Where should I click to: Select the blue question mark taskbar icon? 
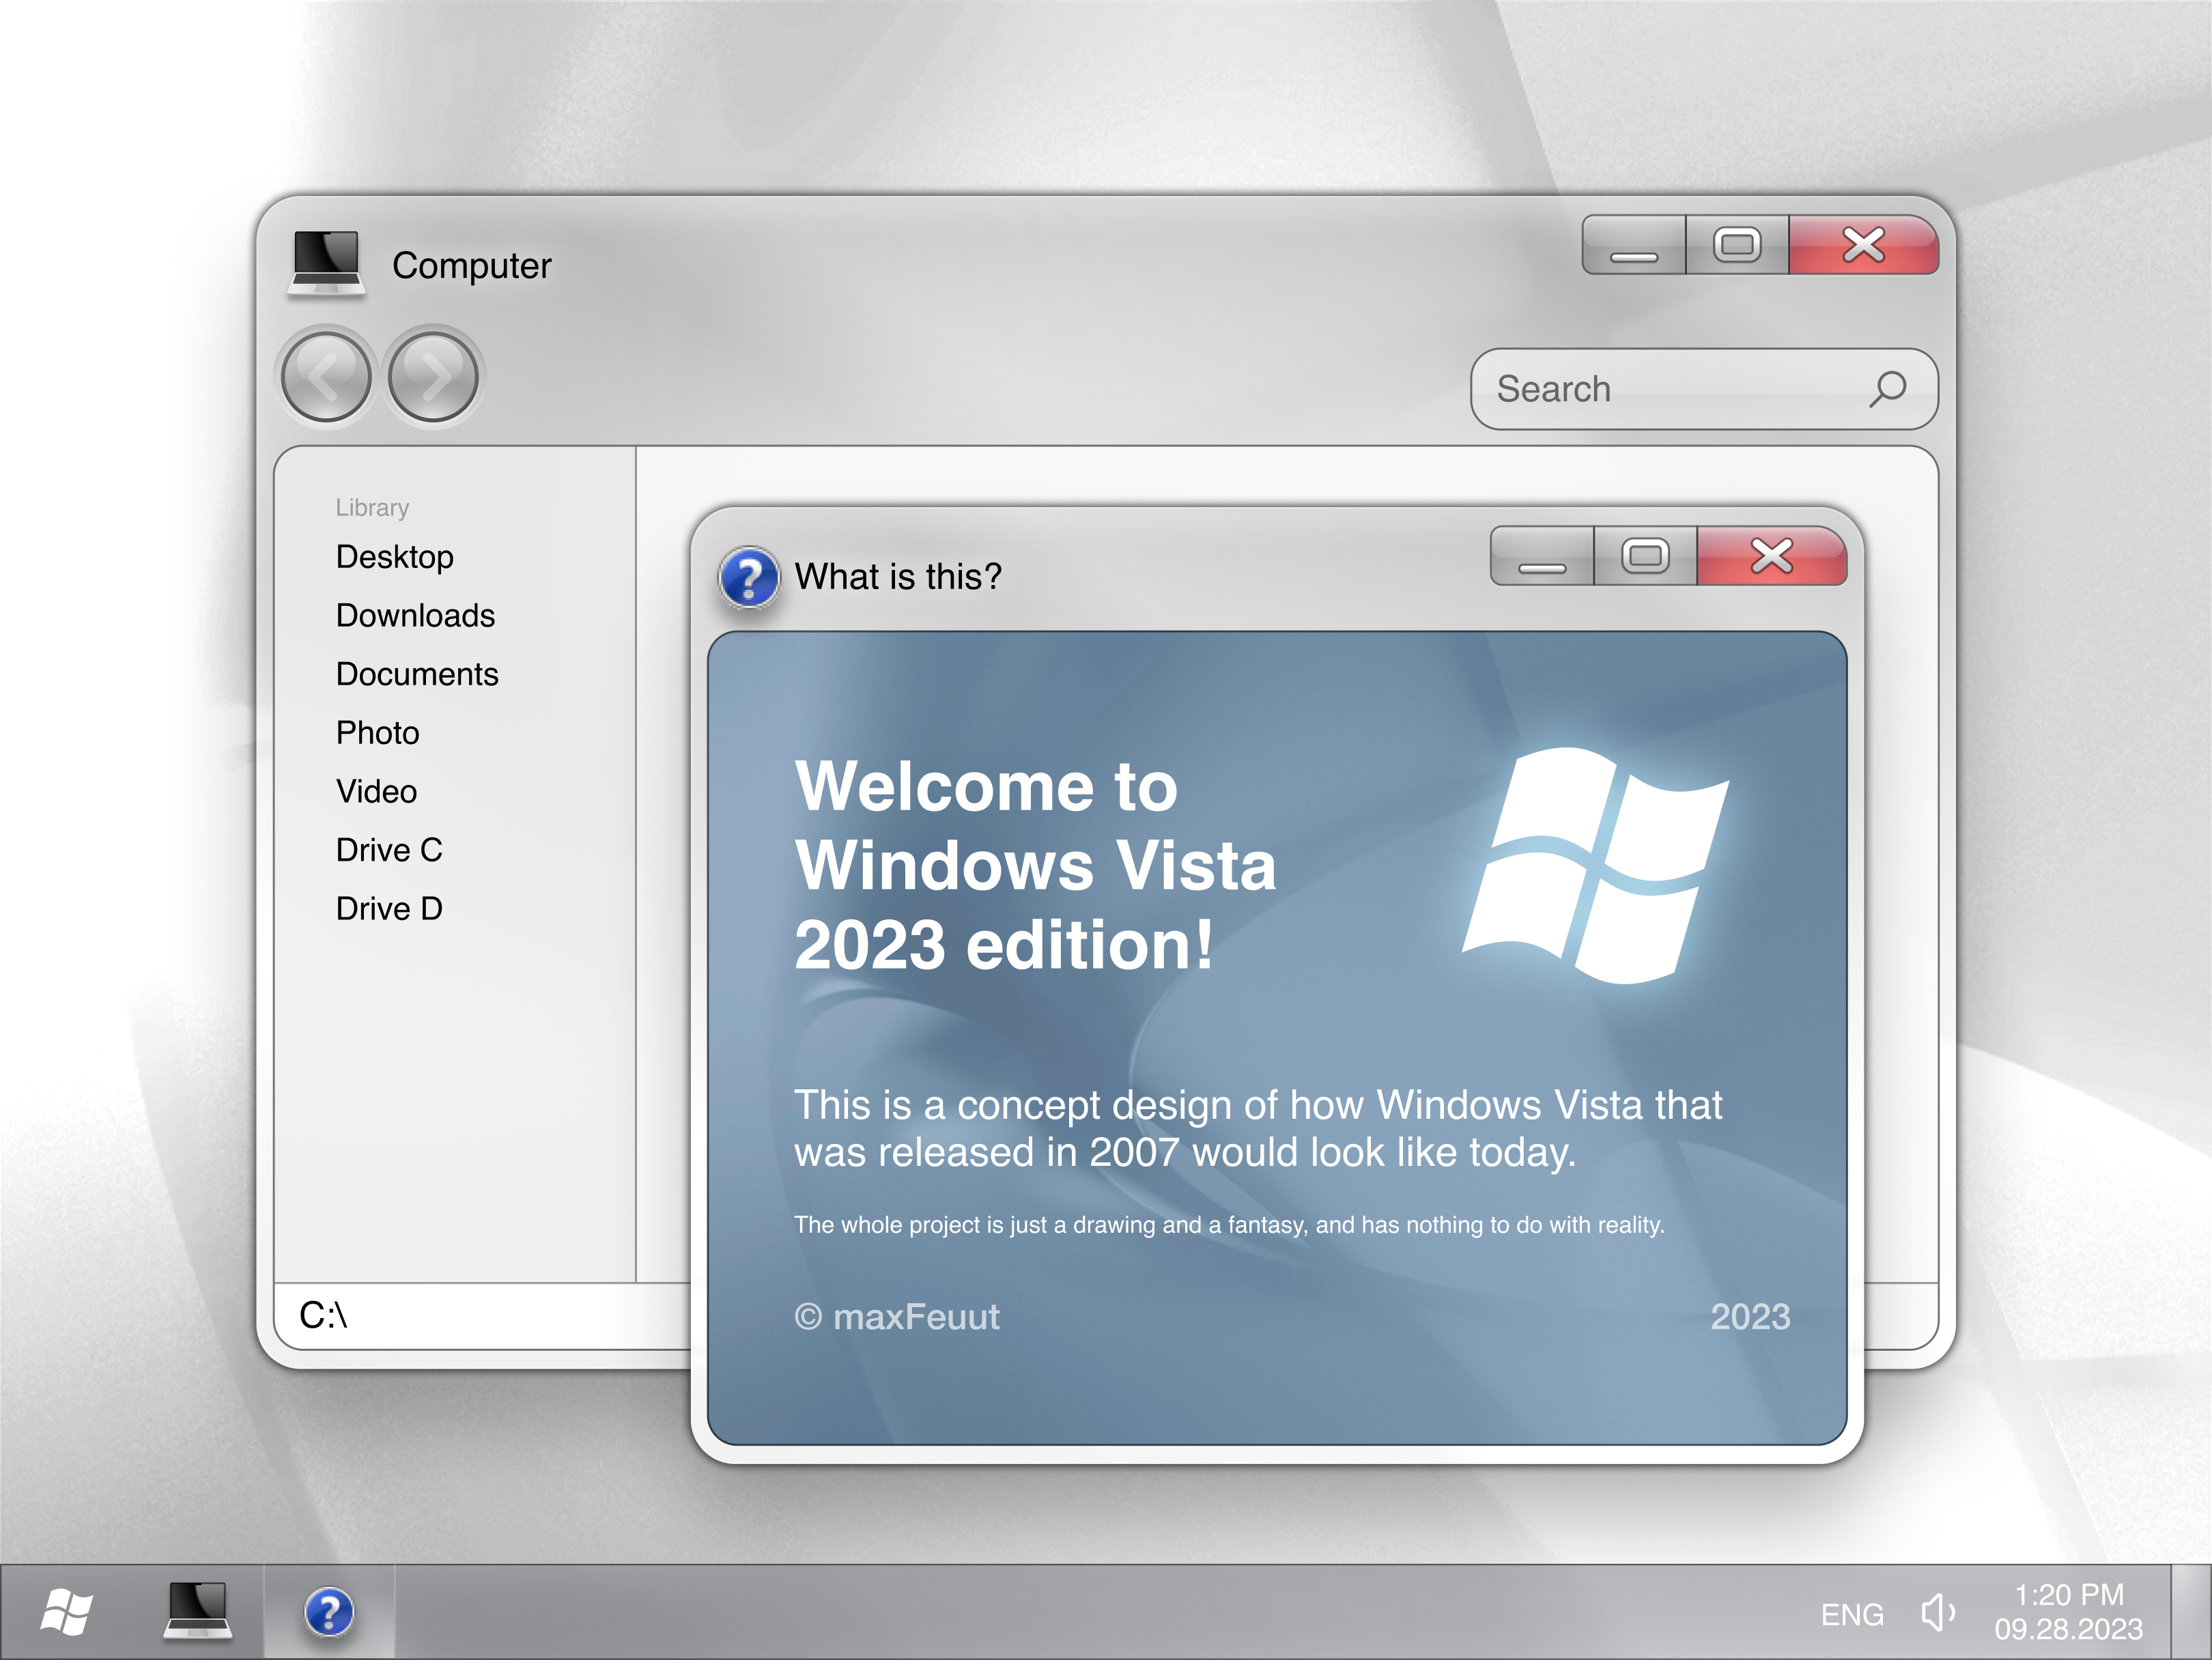pyautogui.click(x=329, y=1612)
